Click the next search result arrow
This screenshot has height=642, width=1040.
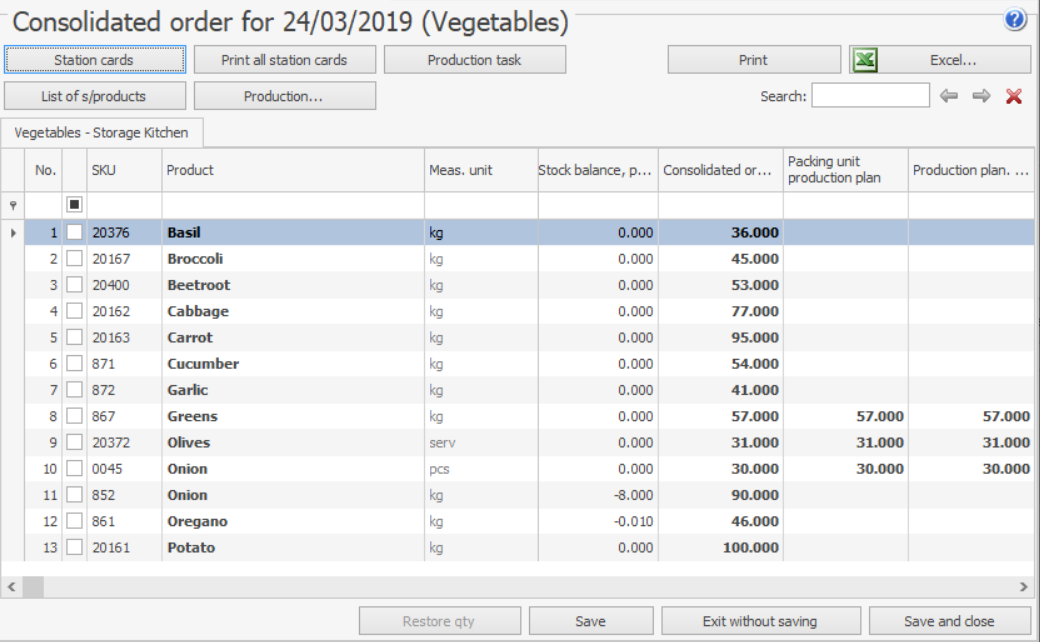coord(981,96)
